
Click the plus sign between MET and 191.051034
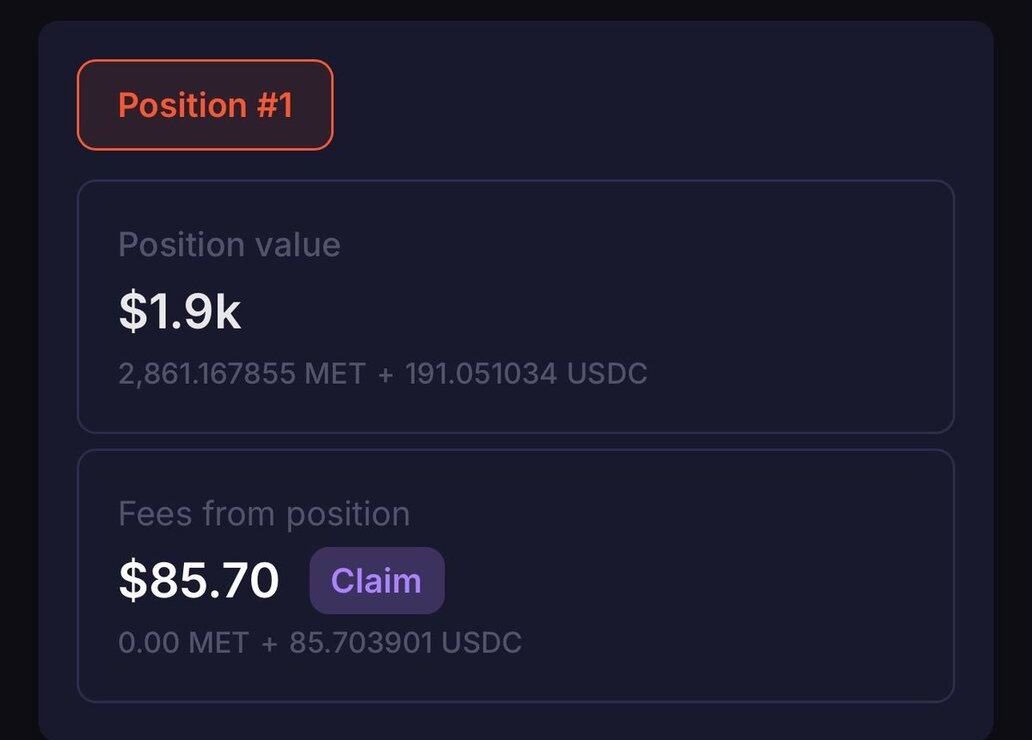[385, 374]
